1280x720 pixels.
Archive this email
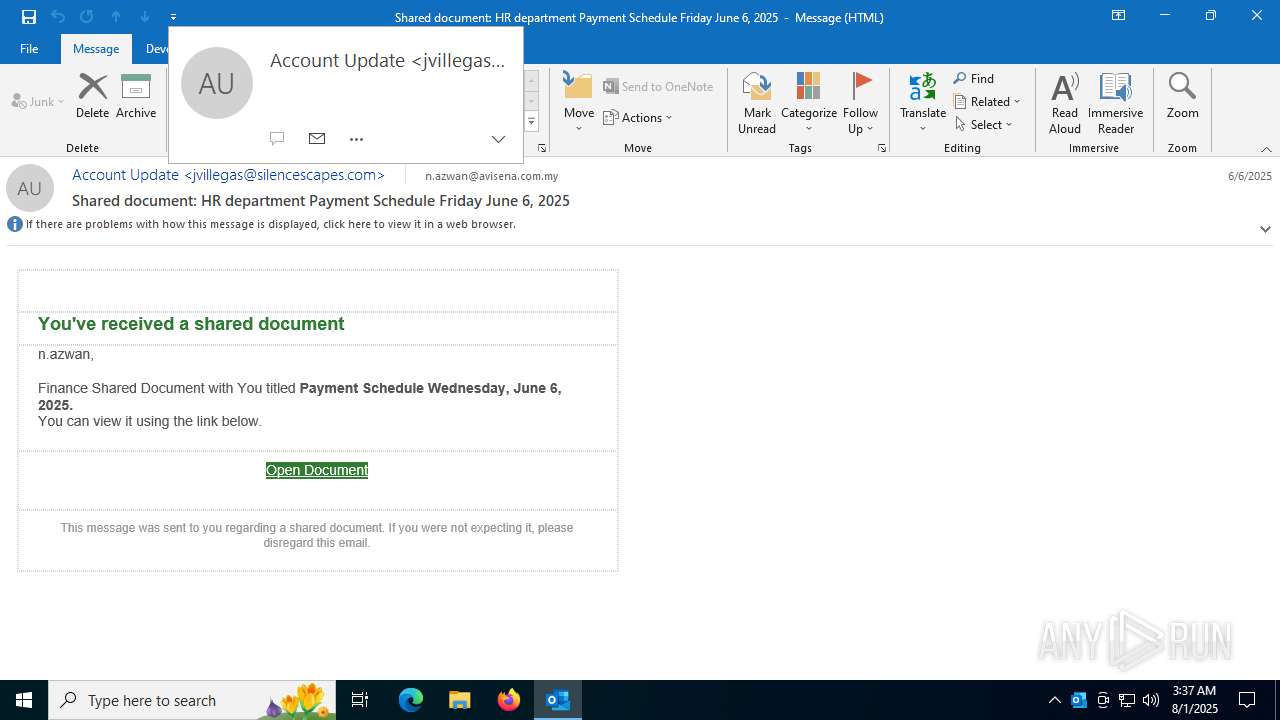click(136, 96)
